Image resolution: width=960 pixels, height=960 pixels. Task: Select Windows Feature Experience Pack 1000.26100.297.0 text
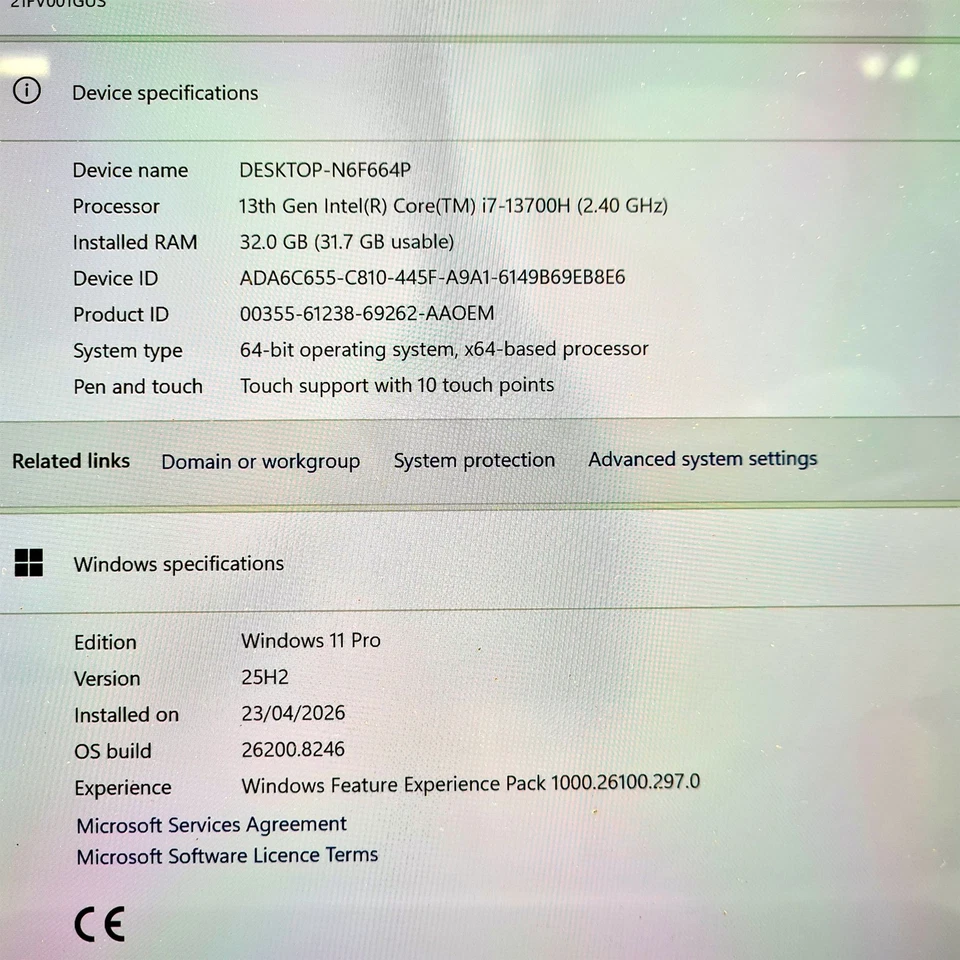pos(471,784)
